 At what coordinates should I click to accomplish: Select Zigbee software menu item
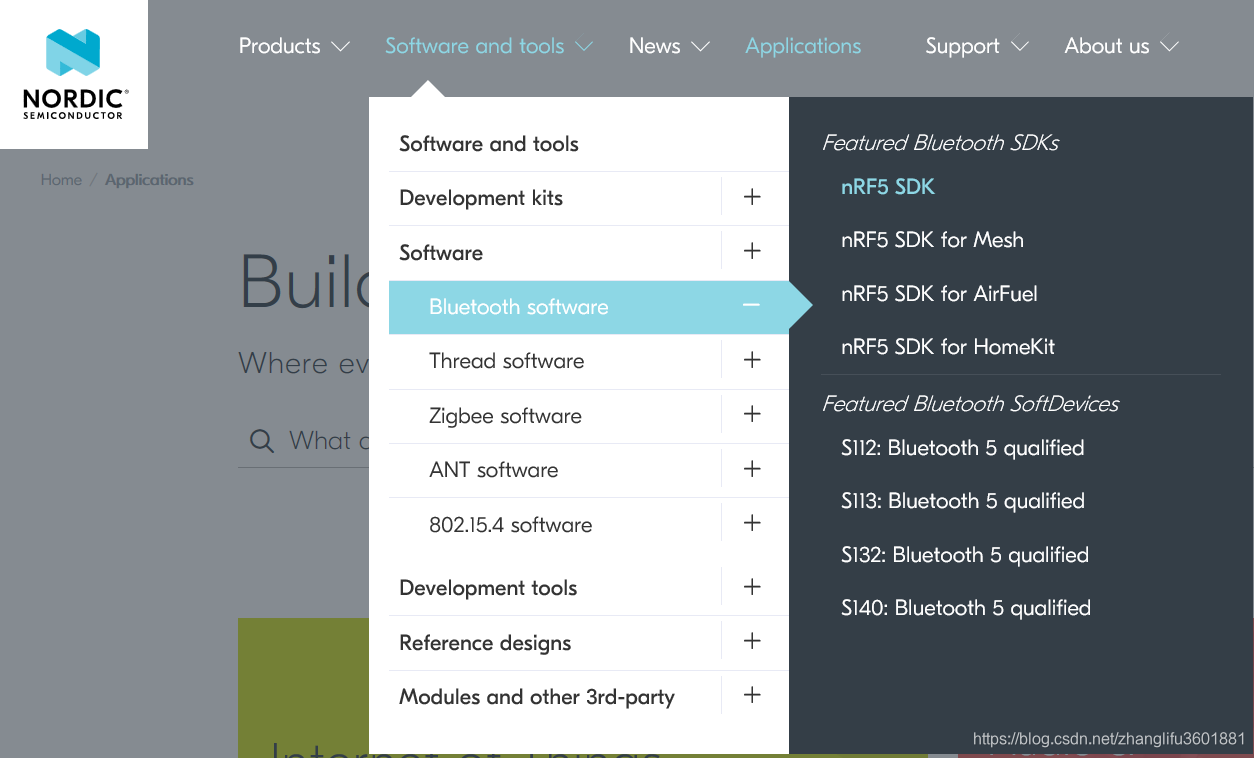click(505, 416)
